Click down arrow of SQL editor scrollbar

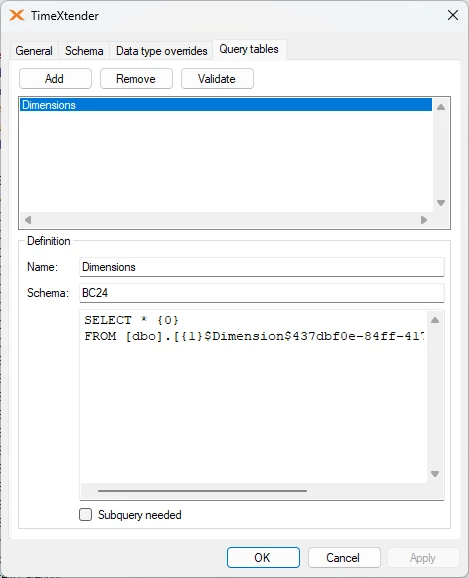click(x=435, y=474)
